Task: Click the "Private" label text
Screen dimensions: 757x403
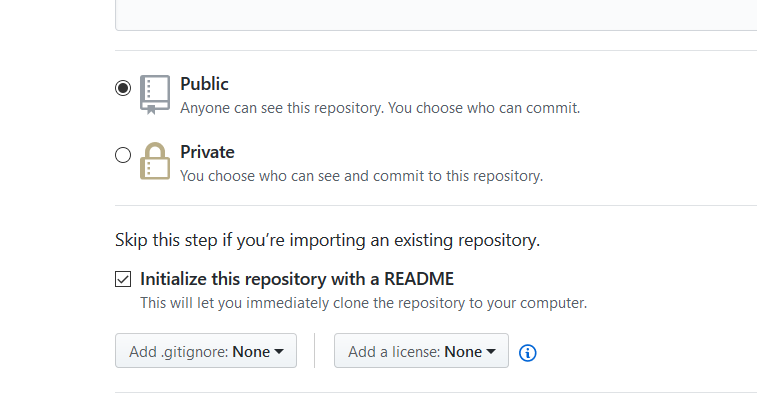Action: pyautogui.click(x=207, y=152)
